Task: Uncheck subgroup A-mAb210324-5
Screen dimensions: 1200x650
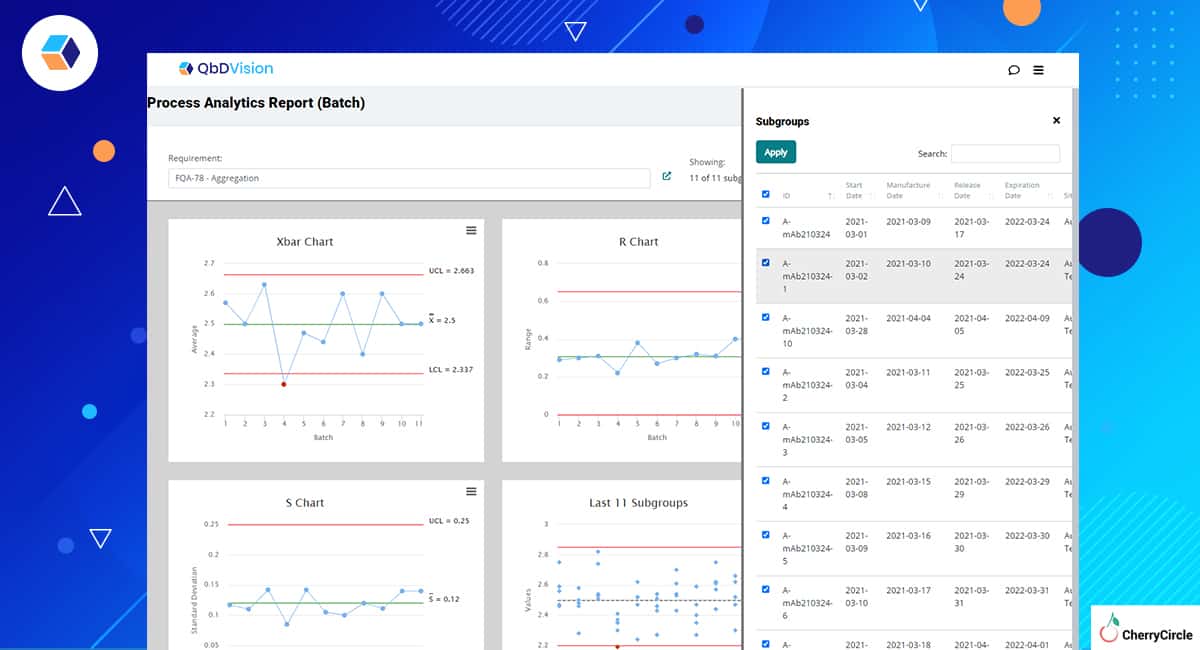Action: (766, 535)
